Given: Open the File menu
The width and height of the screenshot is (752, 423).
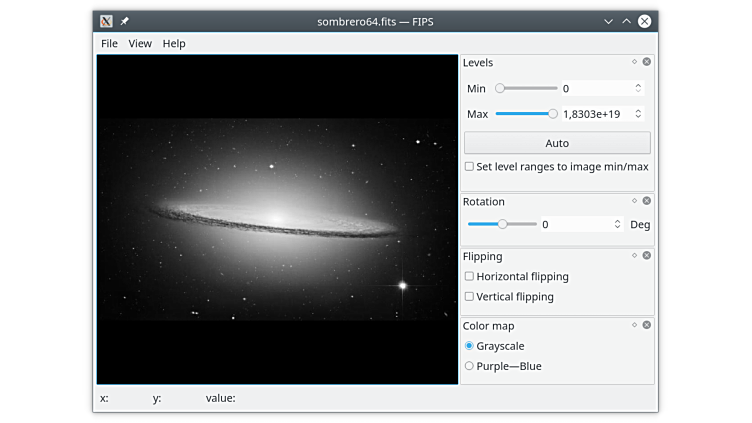Looking at the screenshot, I should [x=109, y=44].
